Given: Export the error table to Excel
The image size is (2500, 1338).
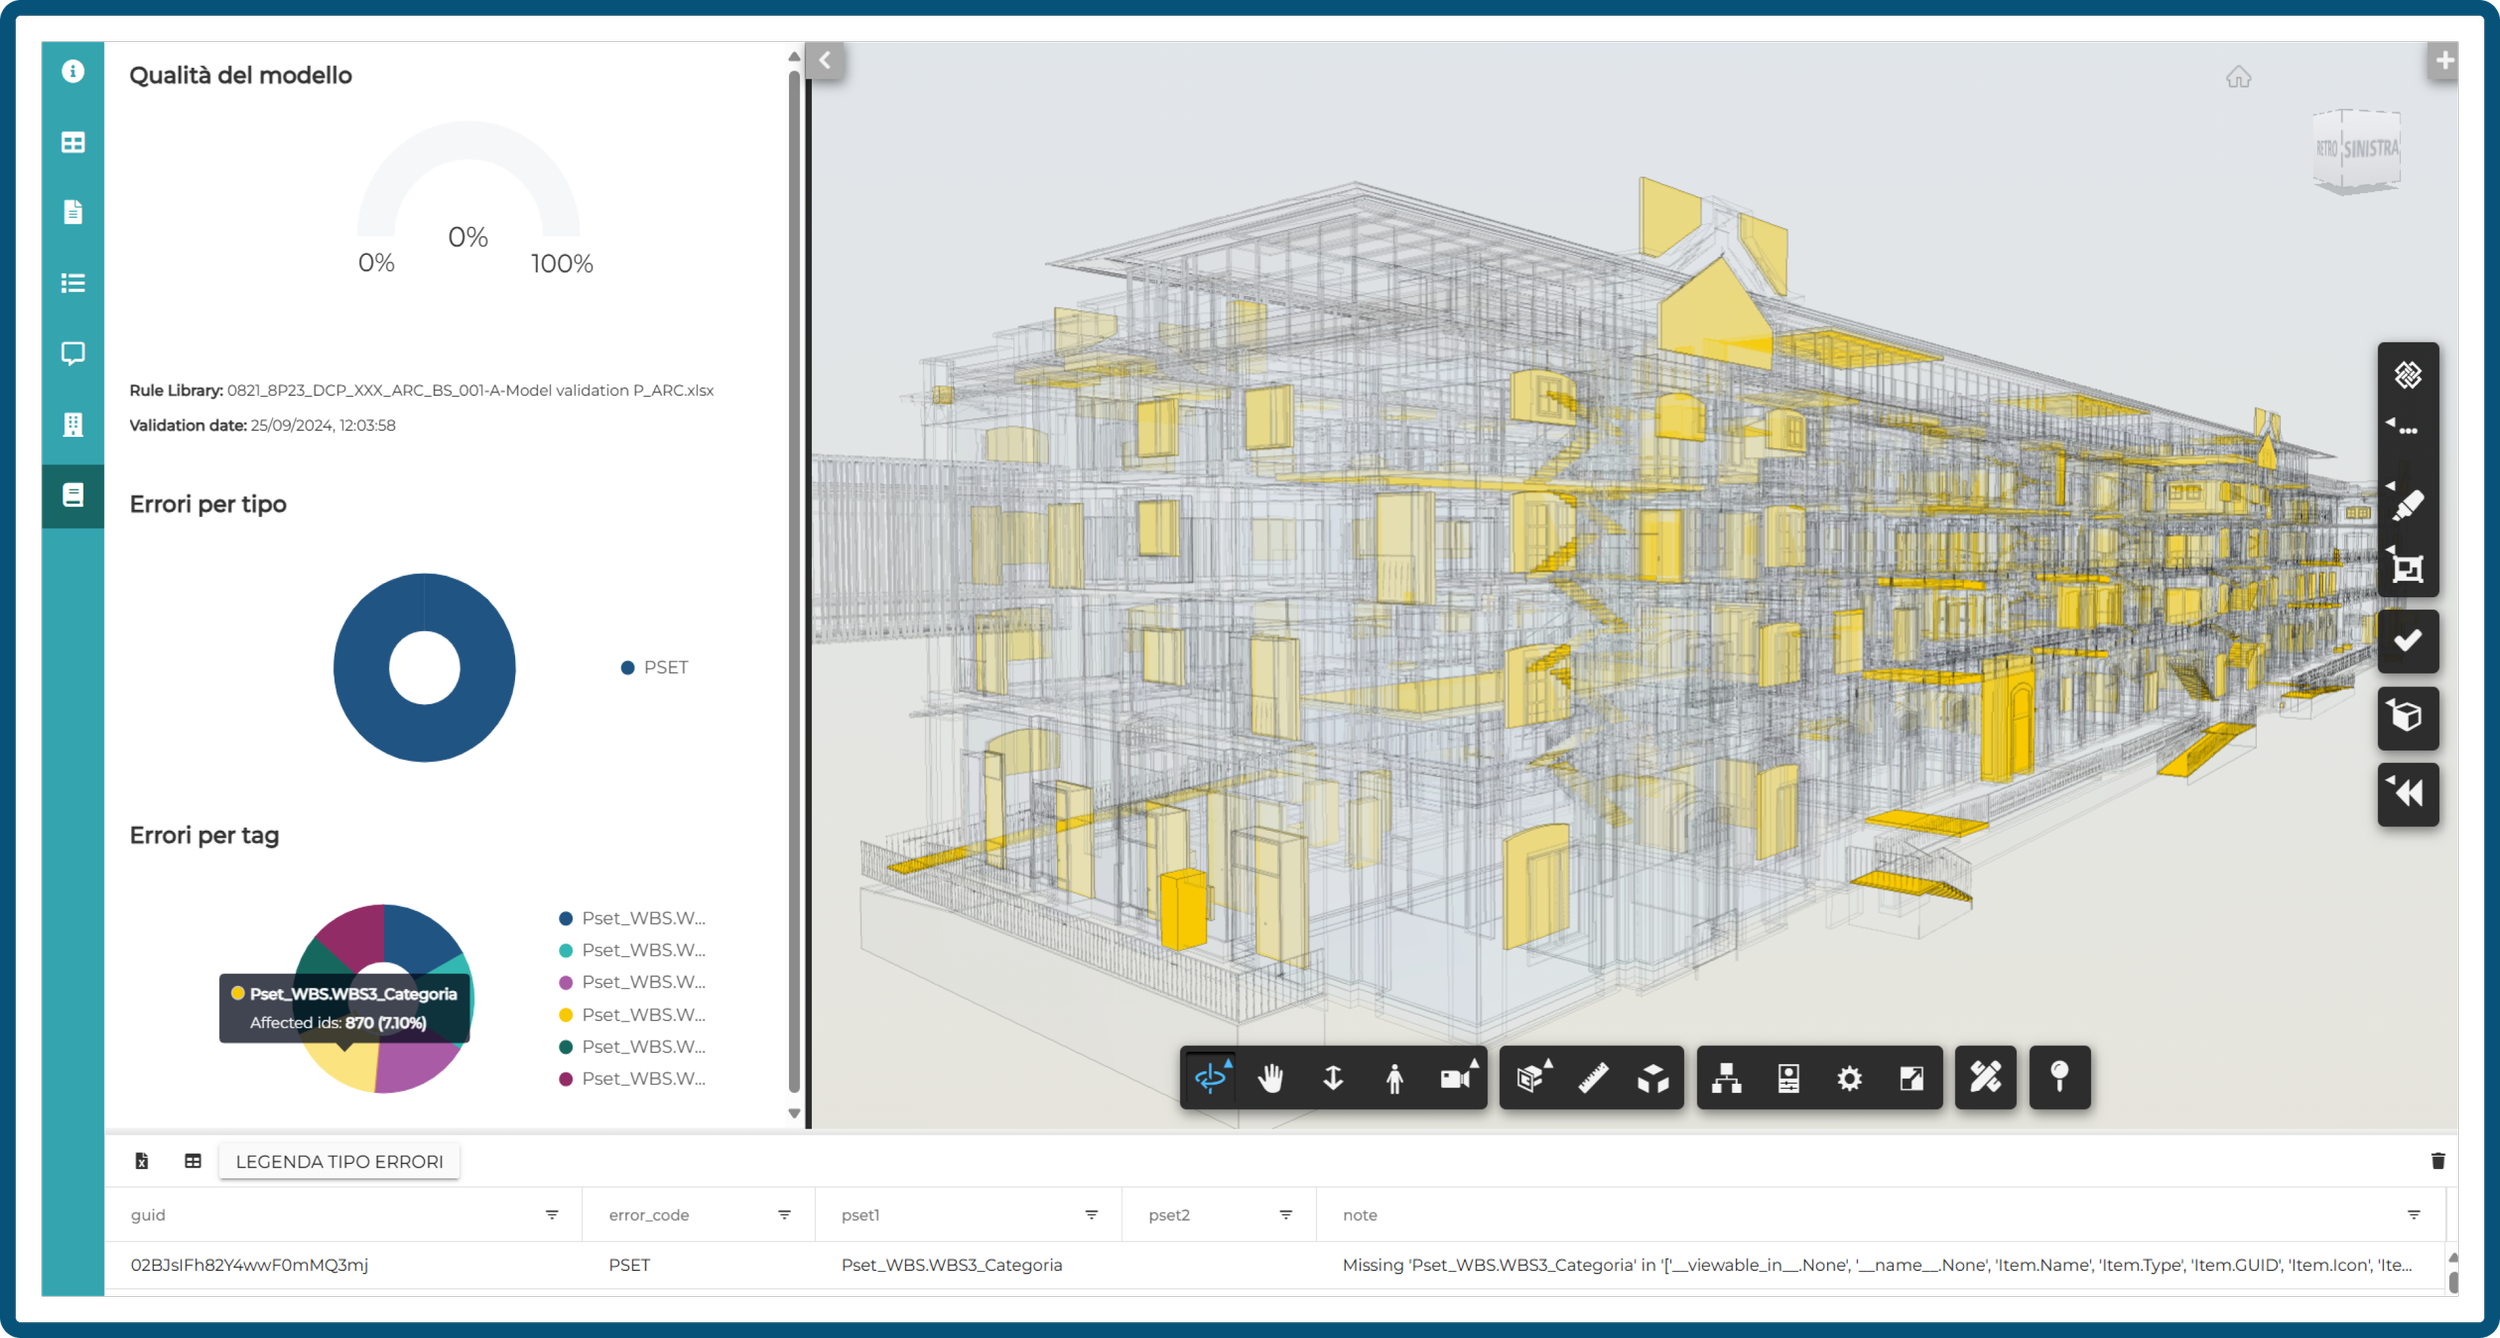Looking at the screenshot, I should (x=142, y=1161).
